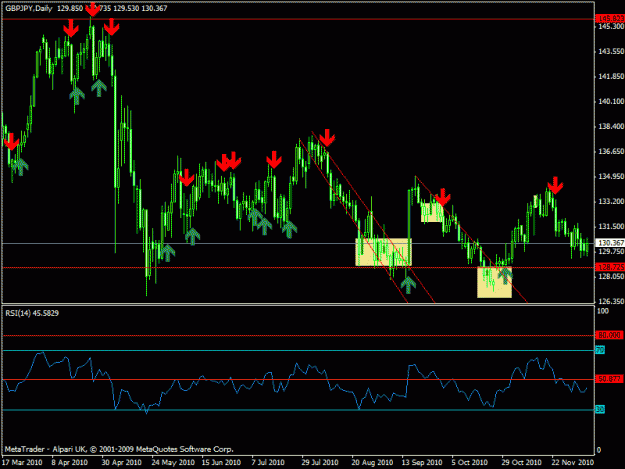The image size is (625, 469).
Task: Click the 29 Jul 2010 date label
Action: click(x=320, y=463)
